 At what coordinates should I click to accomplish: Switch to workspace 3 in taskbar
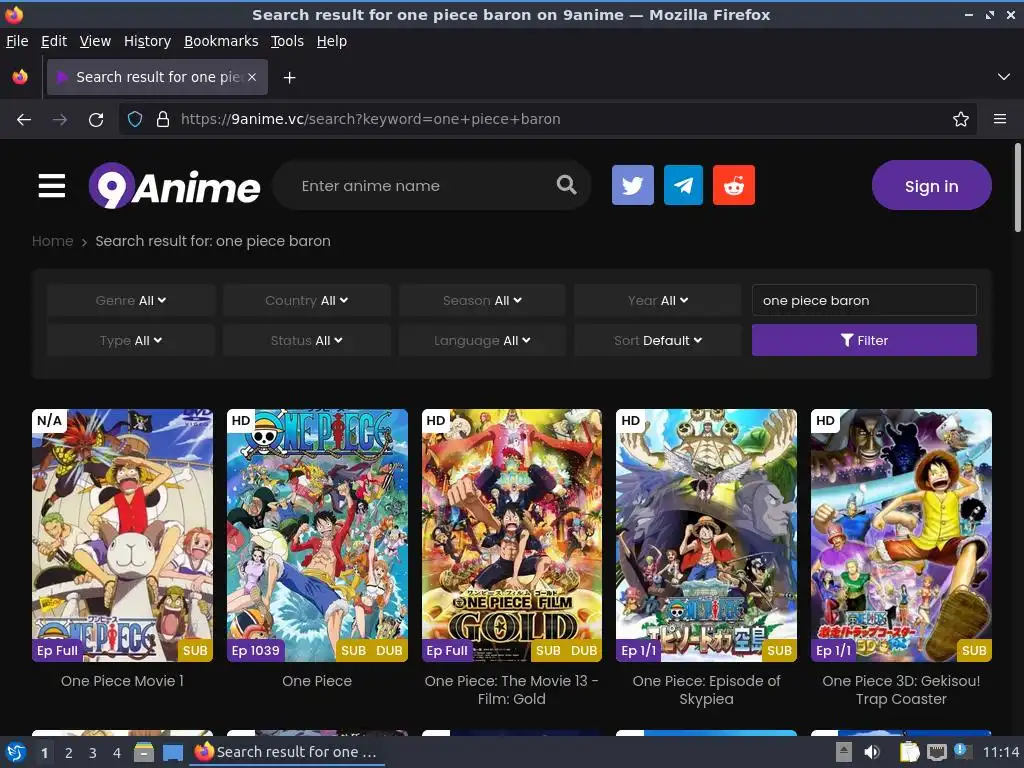coord(93,753)
